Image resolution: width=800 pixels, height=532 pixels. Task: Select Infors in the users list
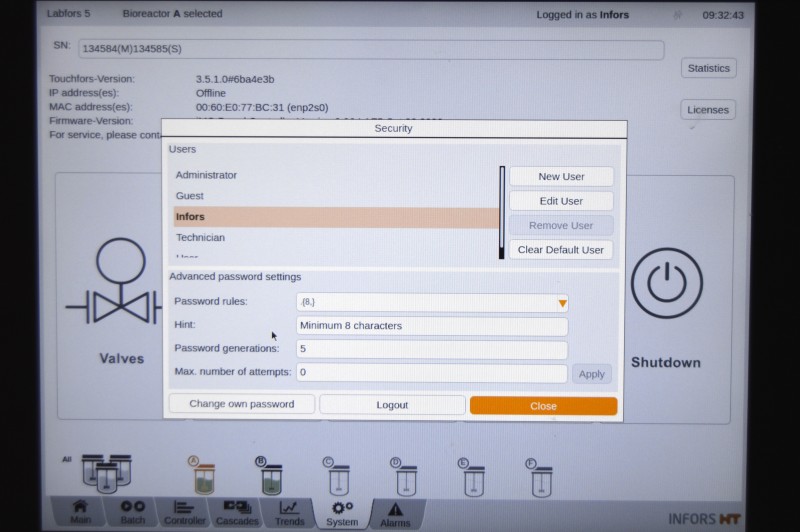click(x=336, y=217)
